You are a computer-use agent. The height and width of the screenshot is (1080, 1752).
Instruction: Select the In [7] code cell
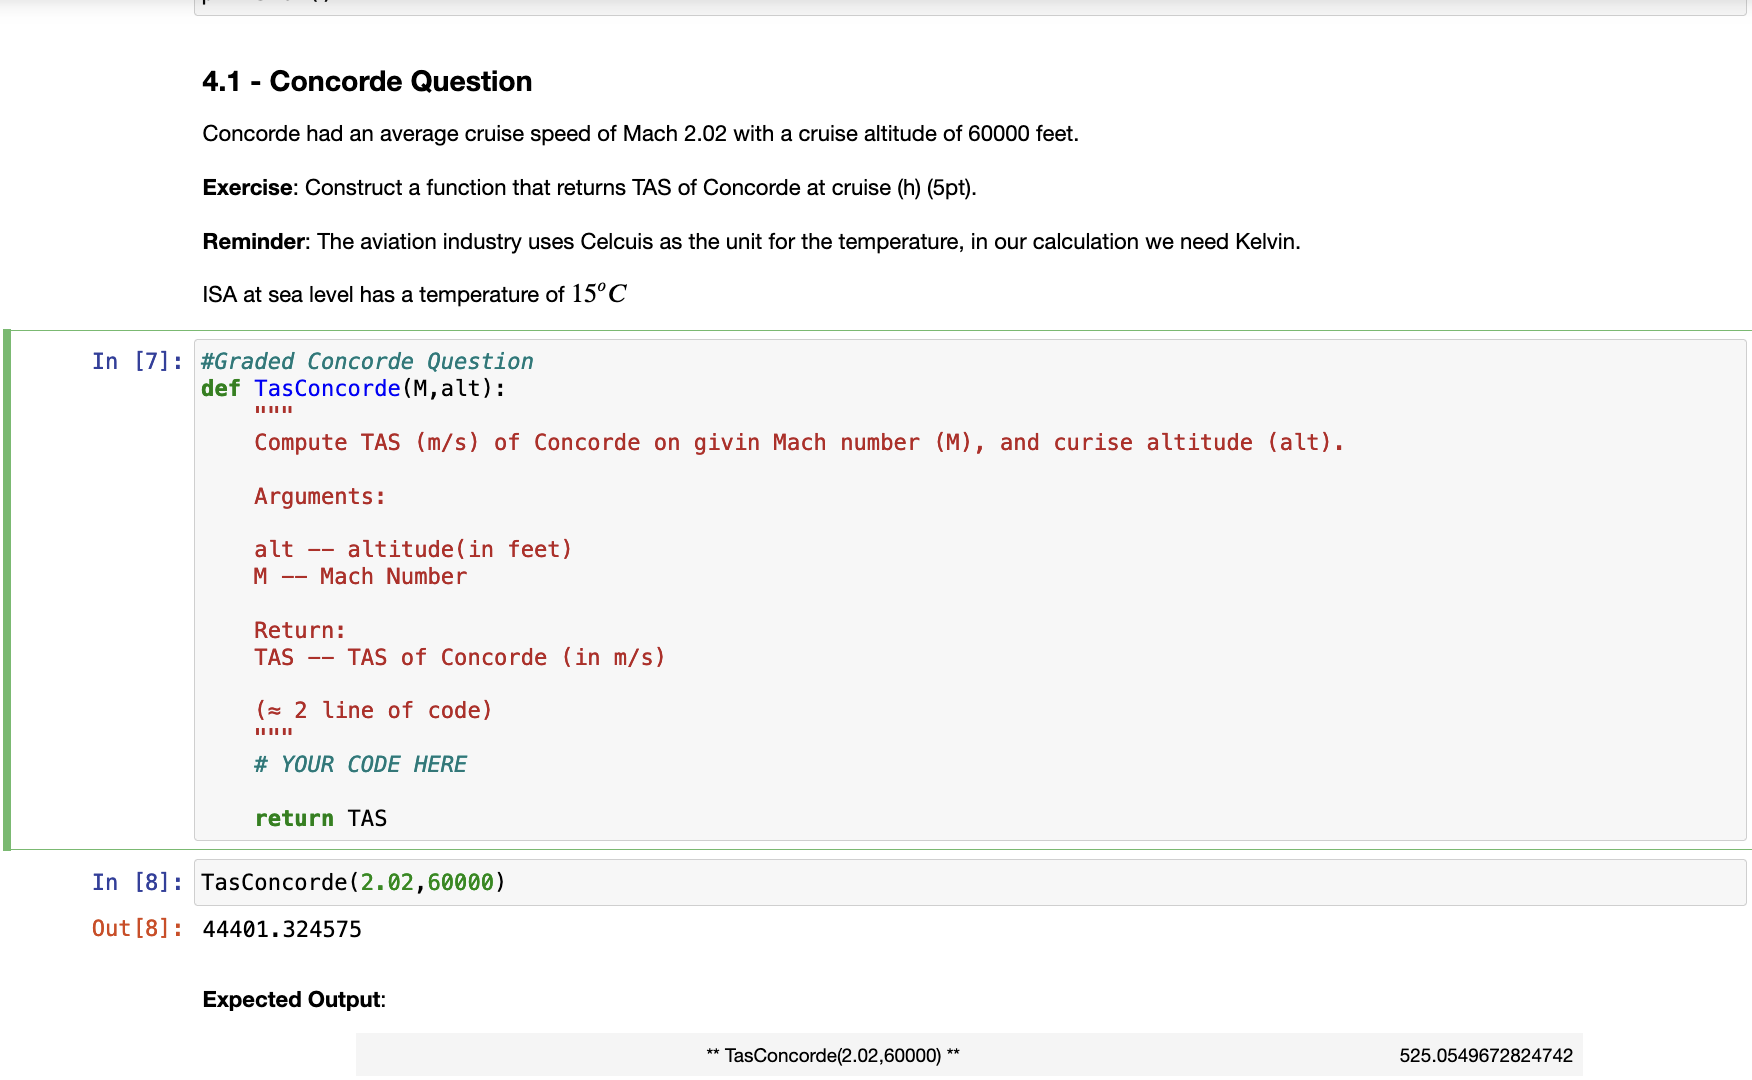[700, 590]
